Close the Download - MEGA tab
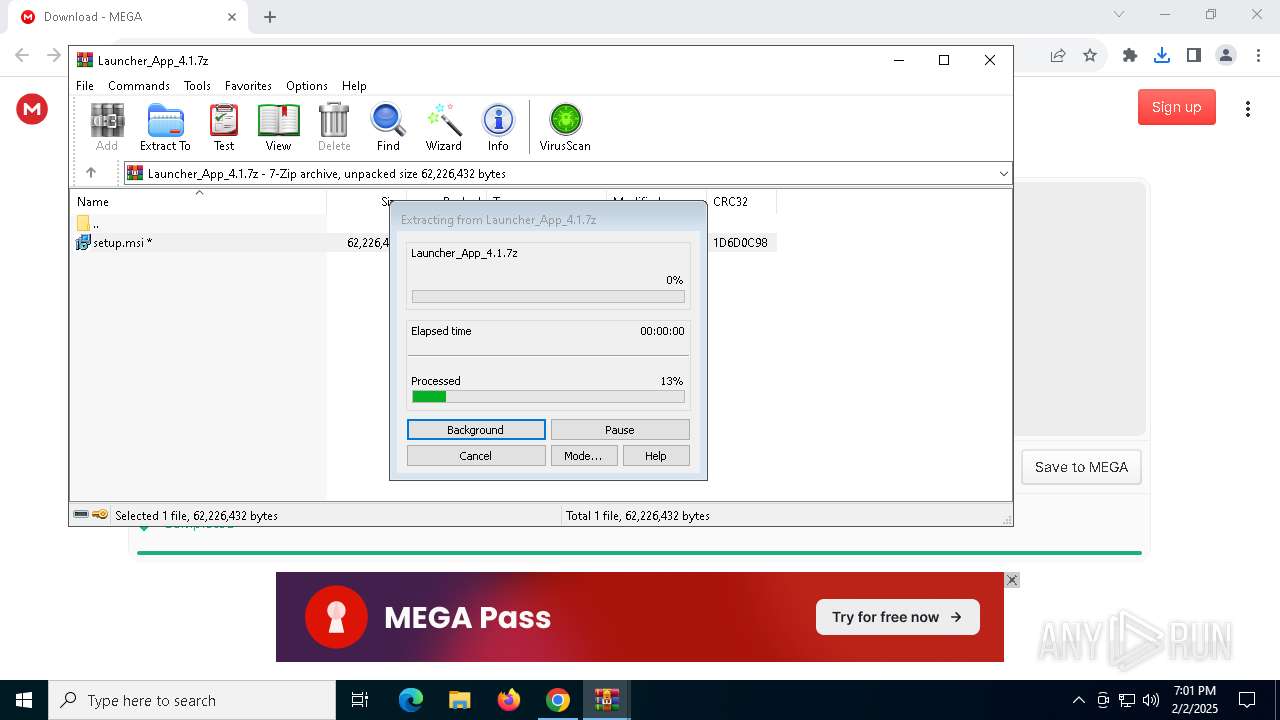 232,17
